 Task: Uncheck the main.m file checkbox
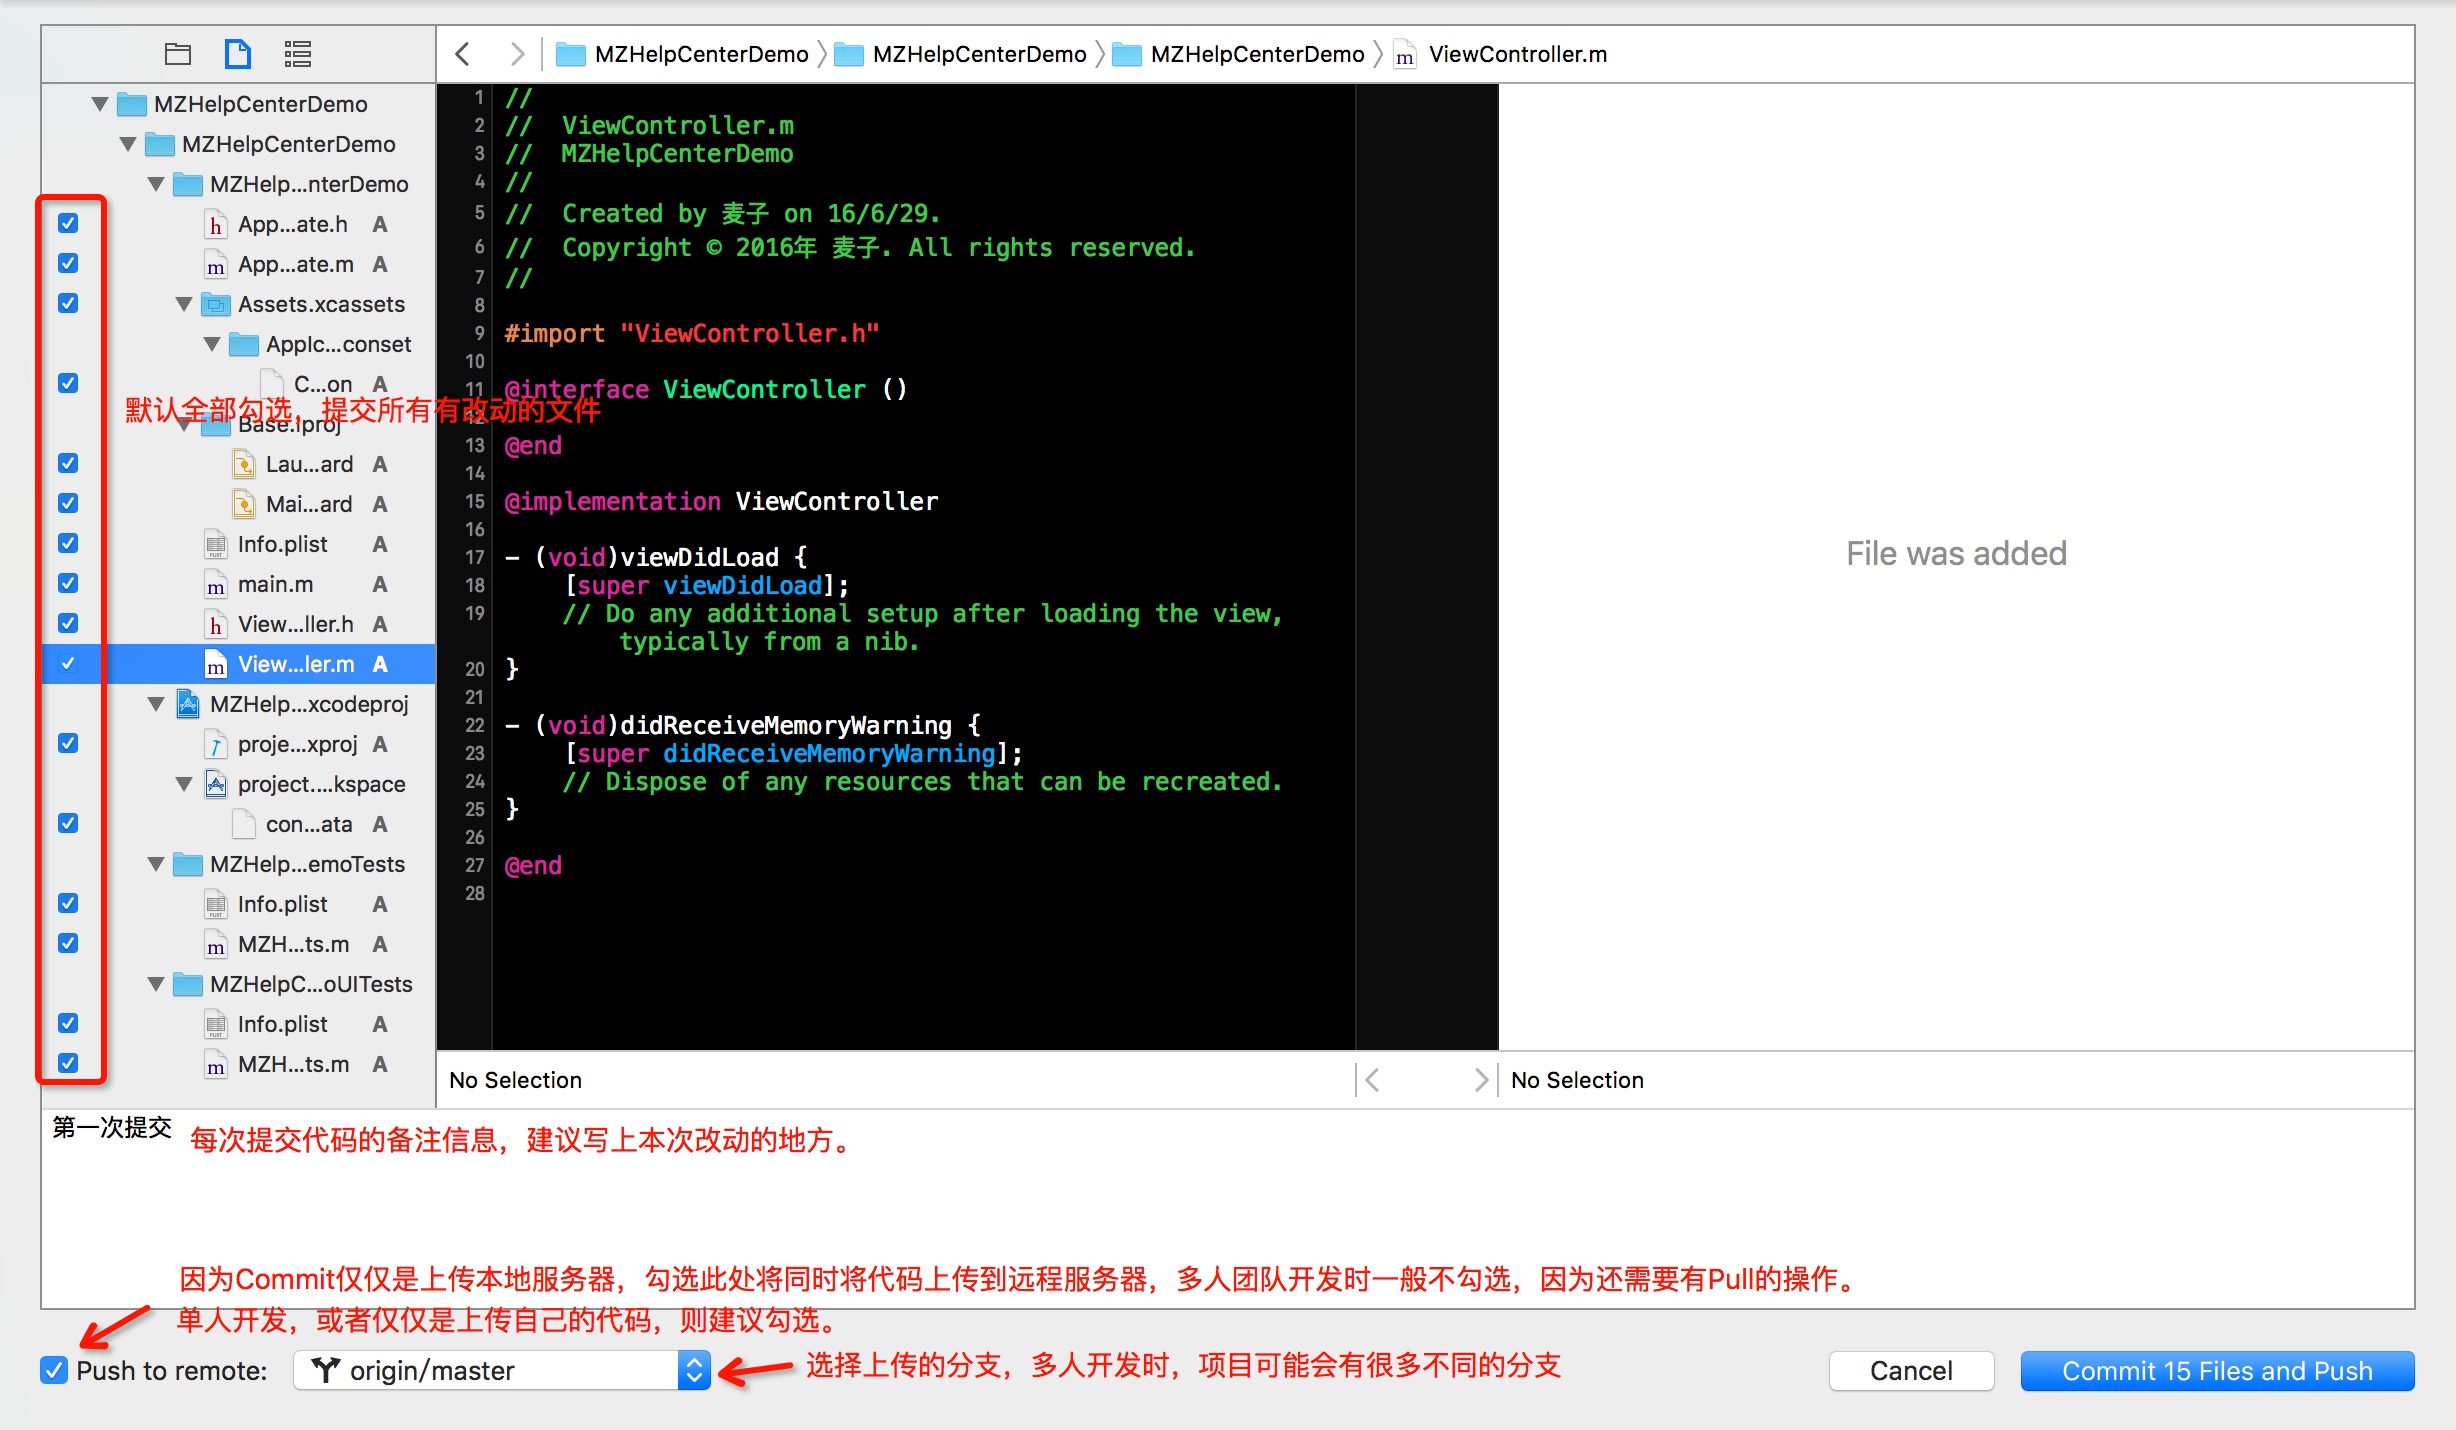click(68, 583)
